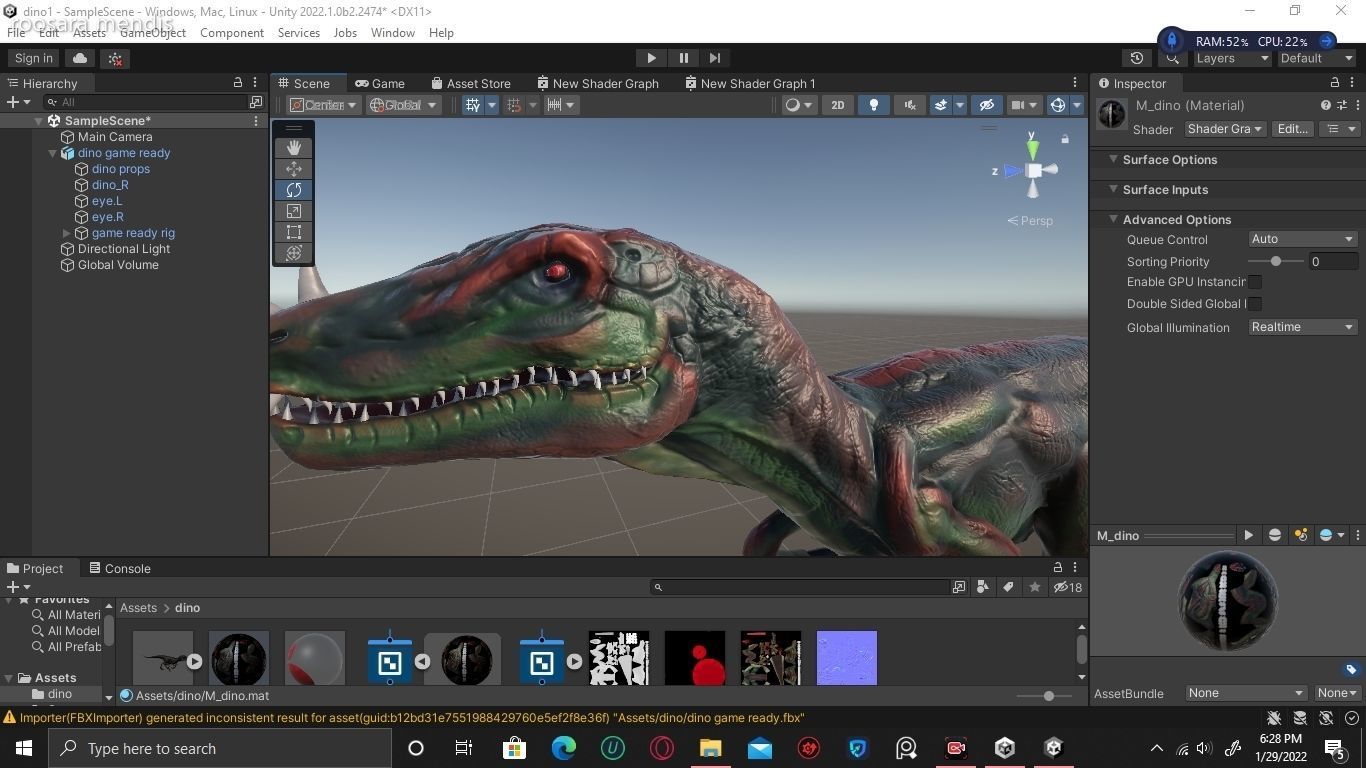Screen dimensions: 1366x768
Task: Play the M_dino preview animation
Action: (x=1248, y=535)
